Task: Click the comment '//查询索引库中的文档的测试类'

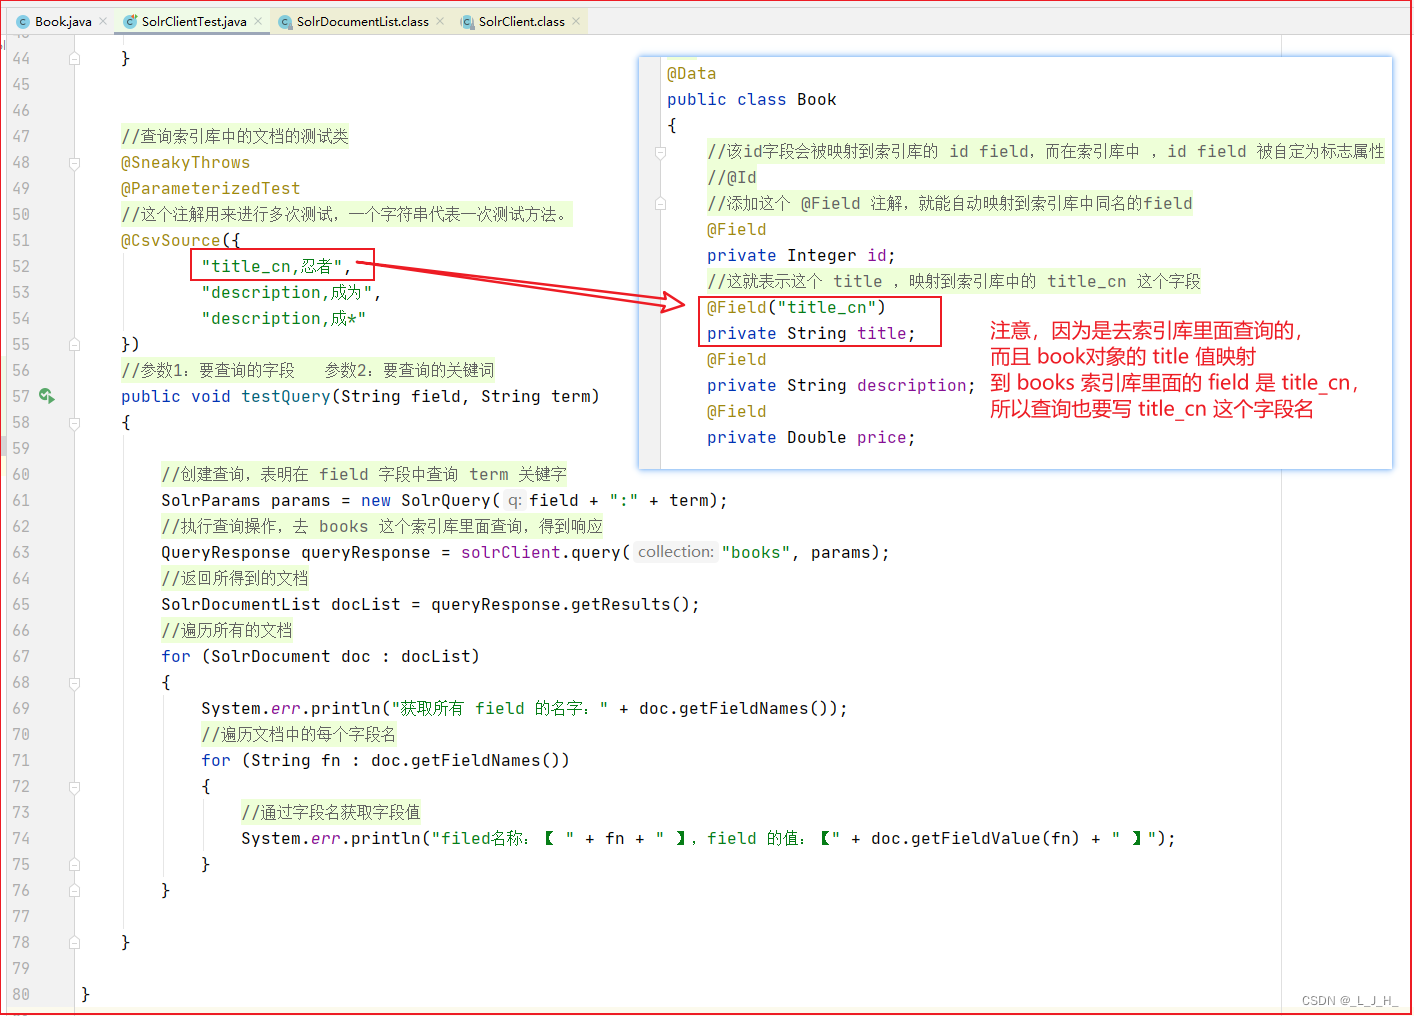Action: (235, 136)
